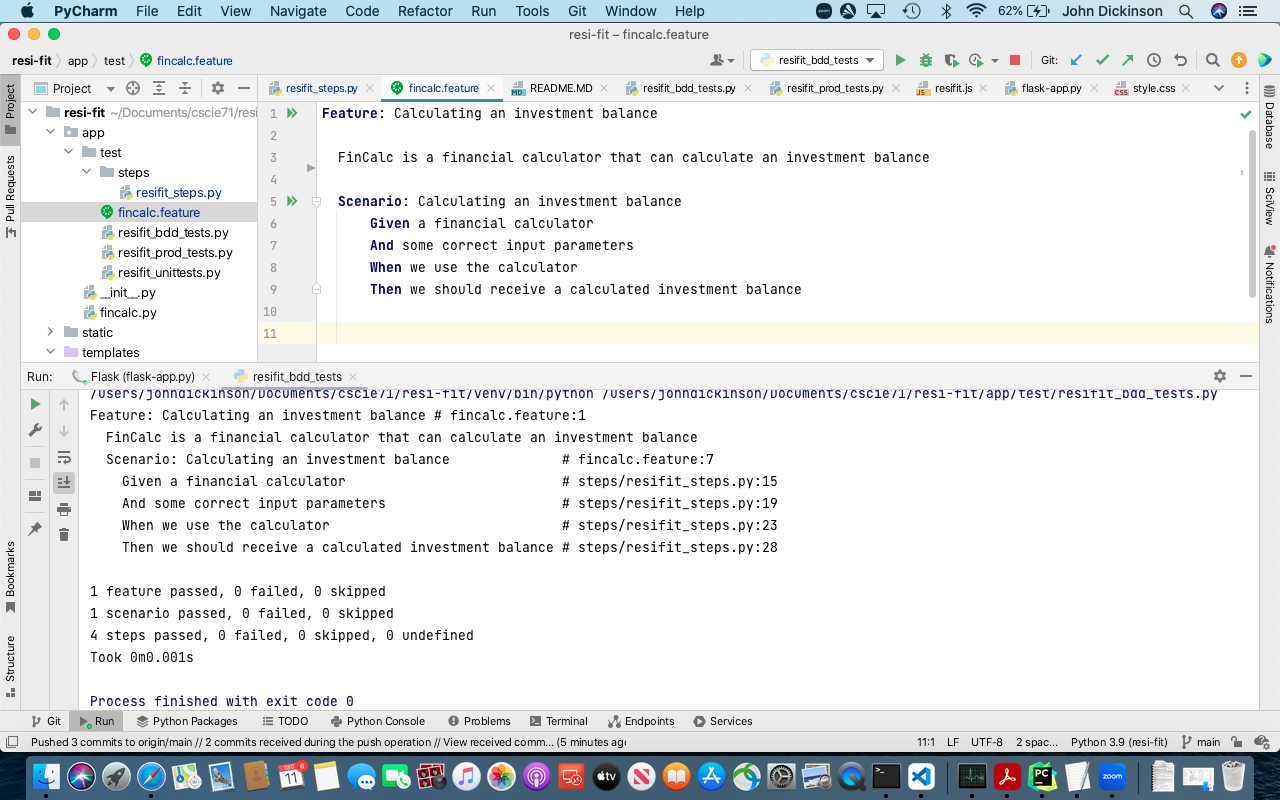Commit changes using the Git checkmark icon
1280x800 pixels.
tap(1101, 59)
